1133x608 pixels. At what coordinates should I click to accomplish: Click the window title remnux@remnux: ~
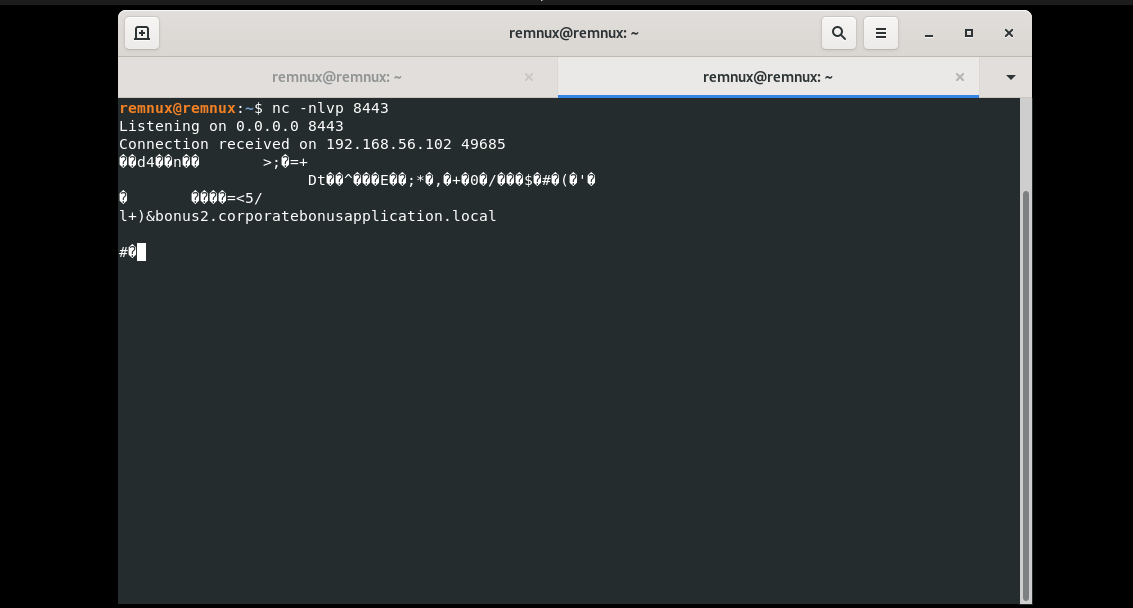(574, 33)
